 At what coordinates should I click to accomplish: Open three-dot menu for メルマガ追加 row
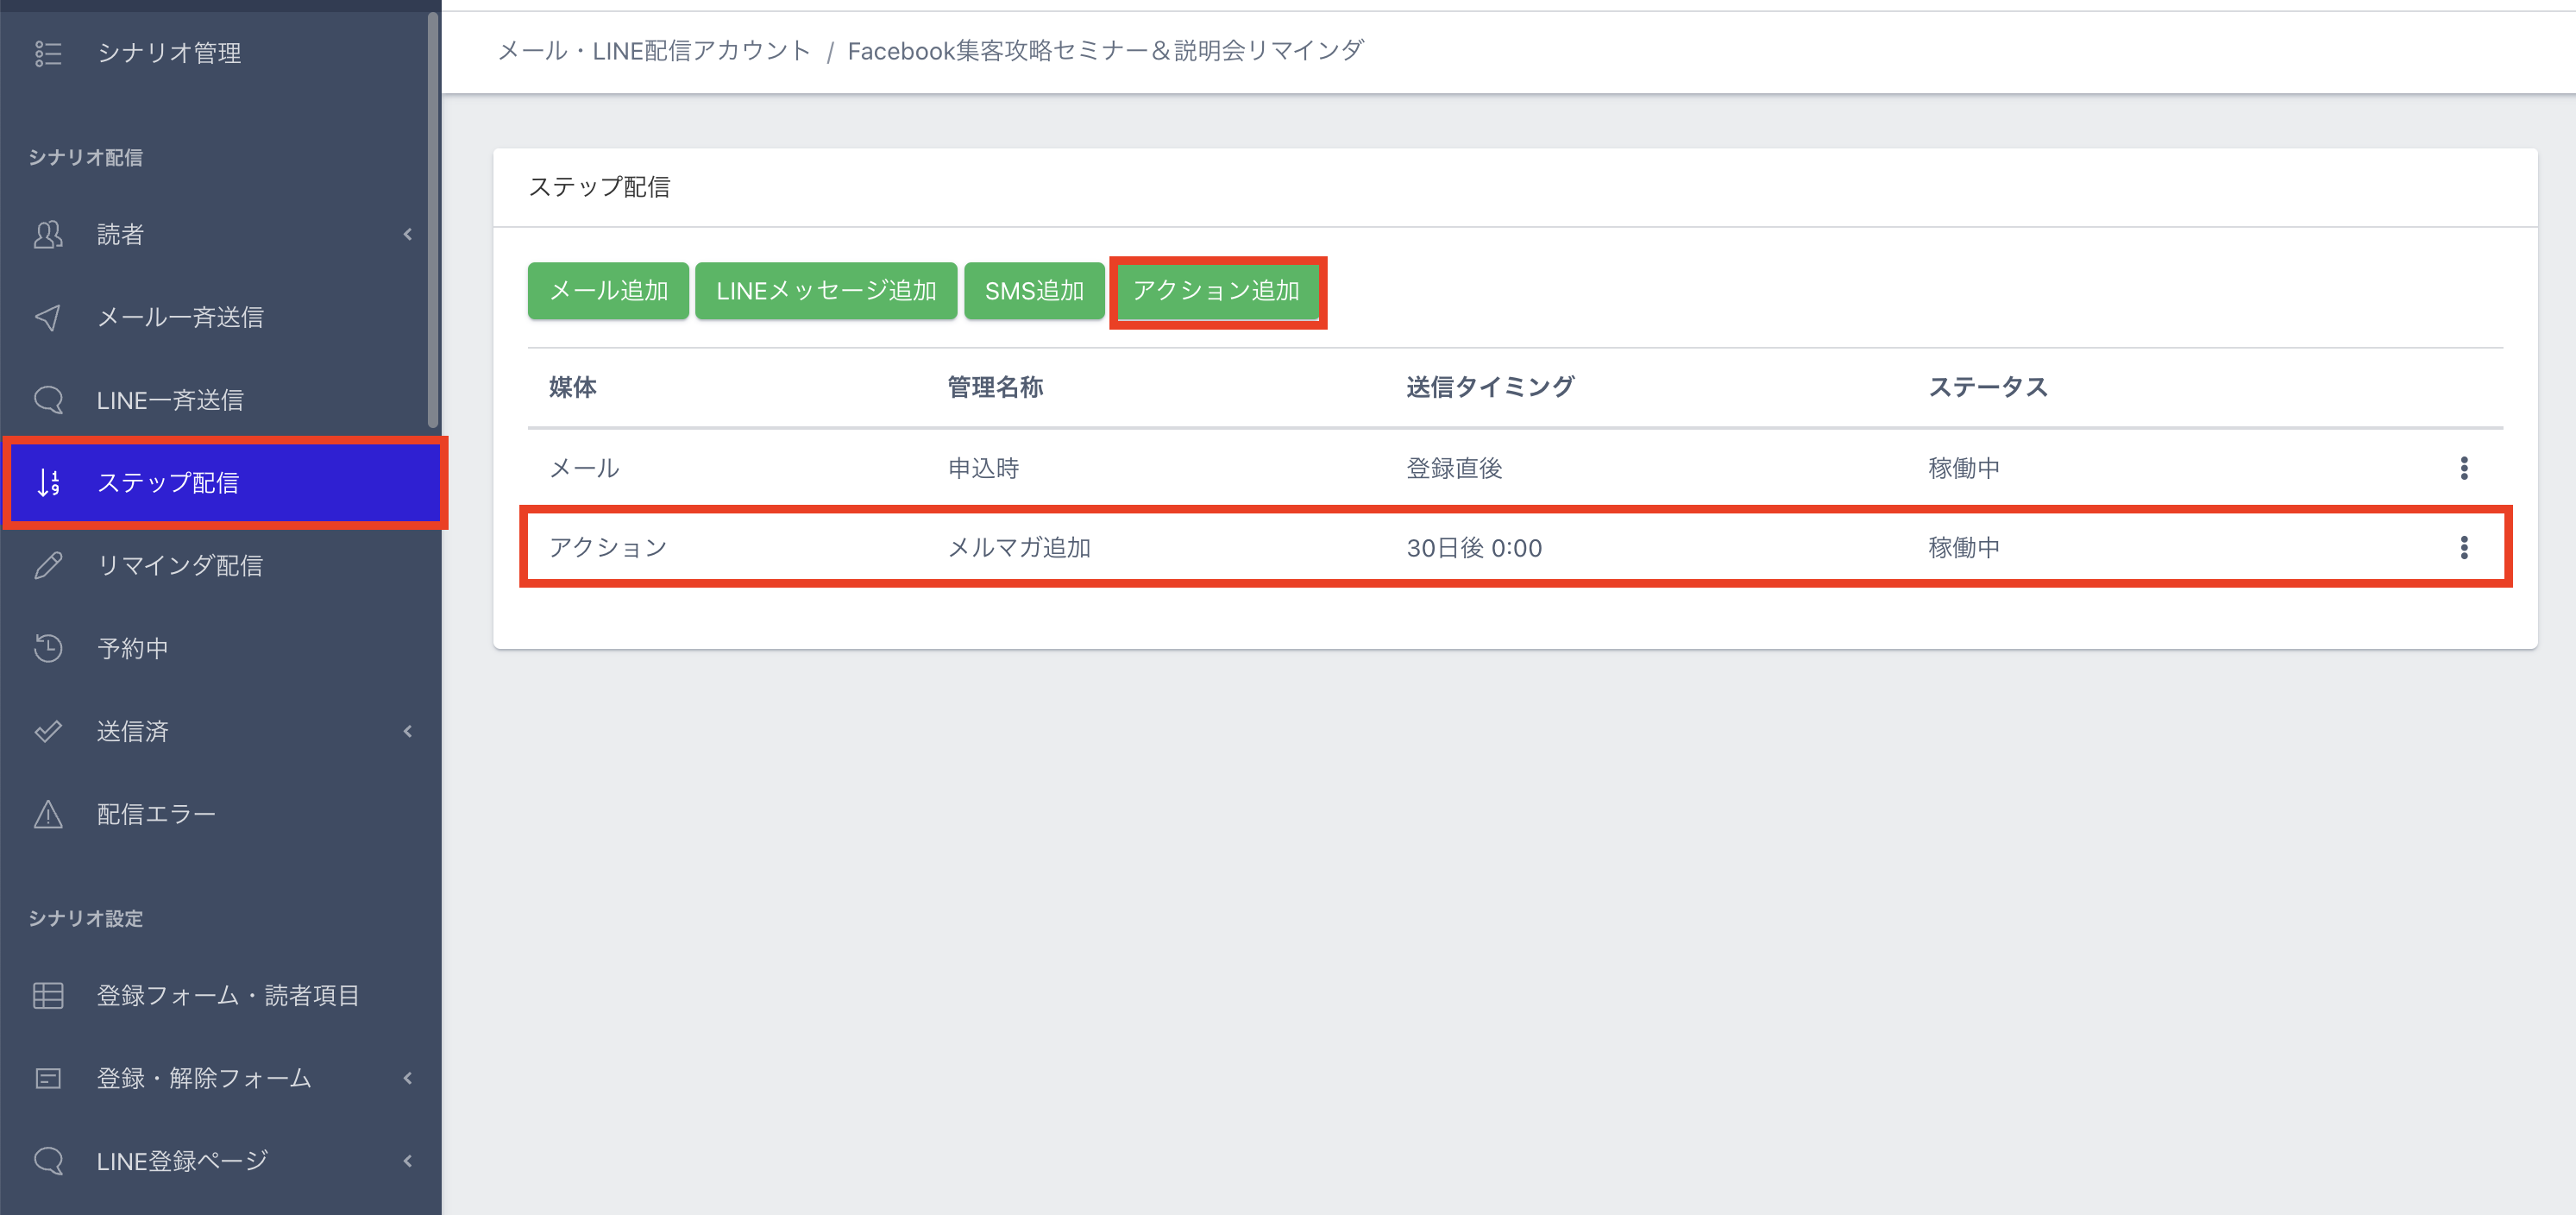click(x=2463, y=548)
